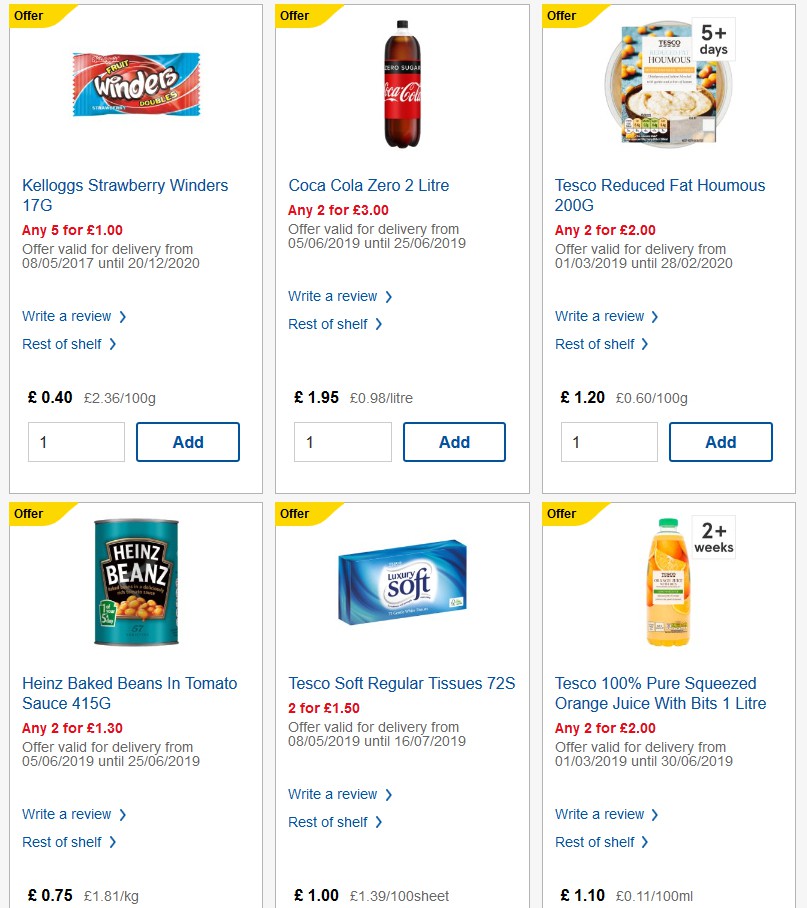Screen dimensions: 807x908
Task: Add Kelloggs Strawberry Winders to basket
Action: 187,441
